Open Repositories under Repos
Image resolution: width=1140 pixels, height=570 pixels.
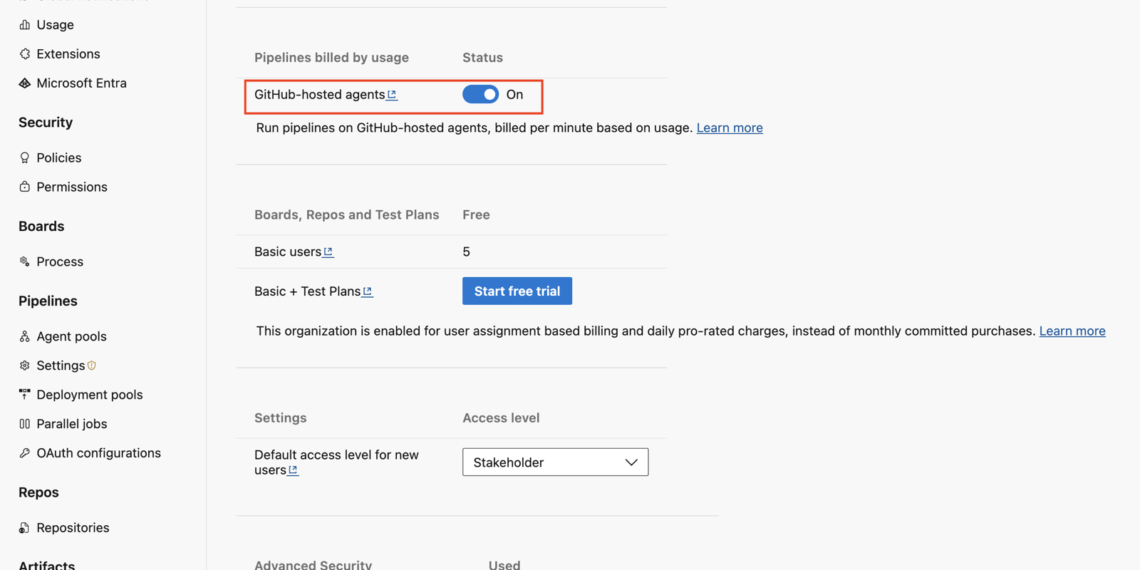(x=73, y=528)
